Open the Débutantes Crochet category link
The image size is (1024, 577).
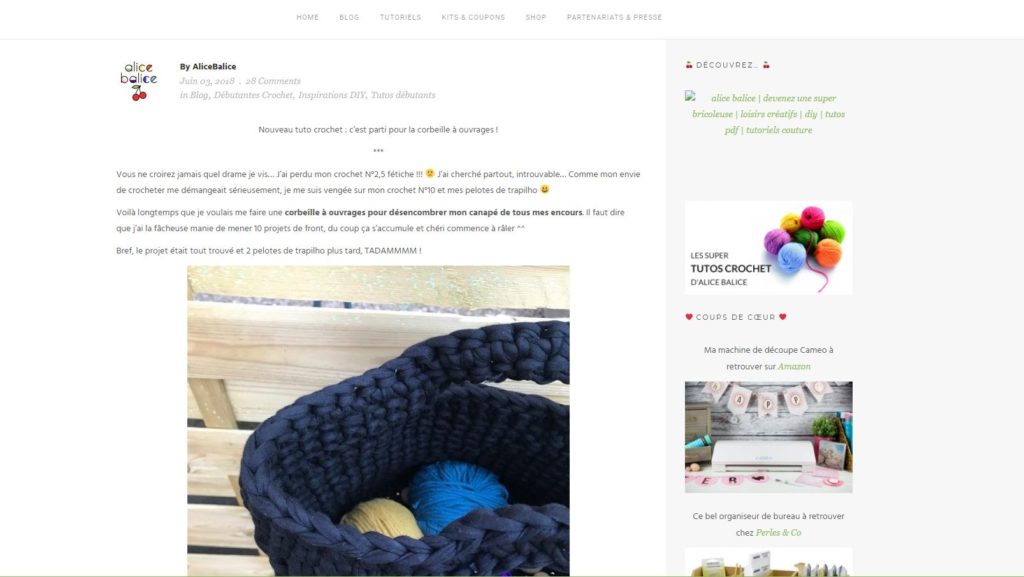(253, 95)
